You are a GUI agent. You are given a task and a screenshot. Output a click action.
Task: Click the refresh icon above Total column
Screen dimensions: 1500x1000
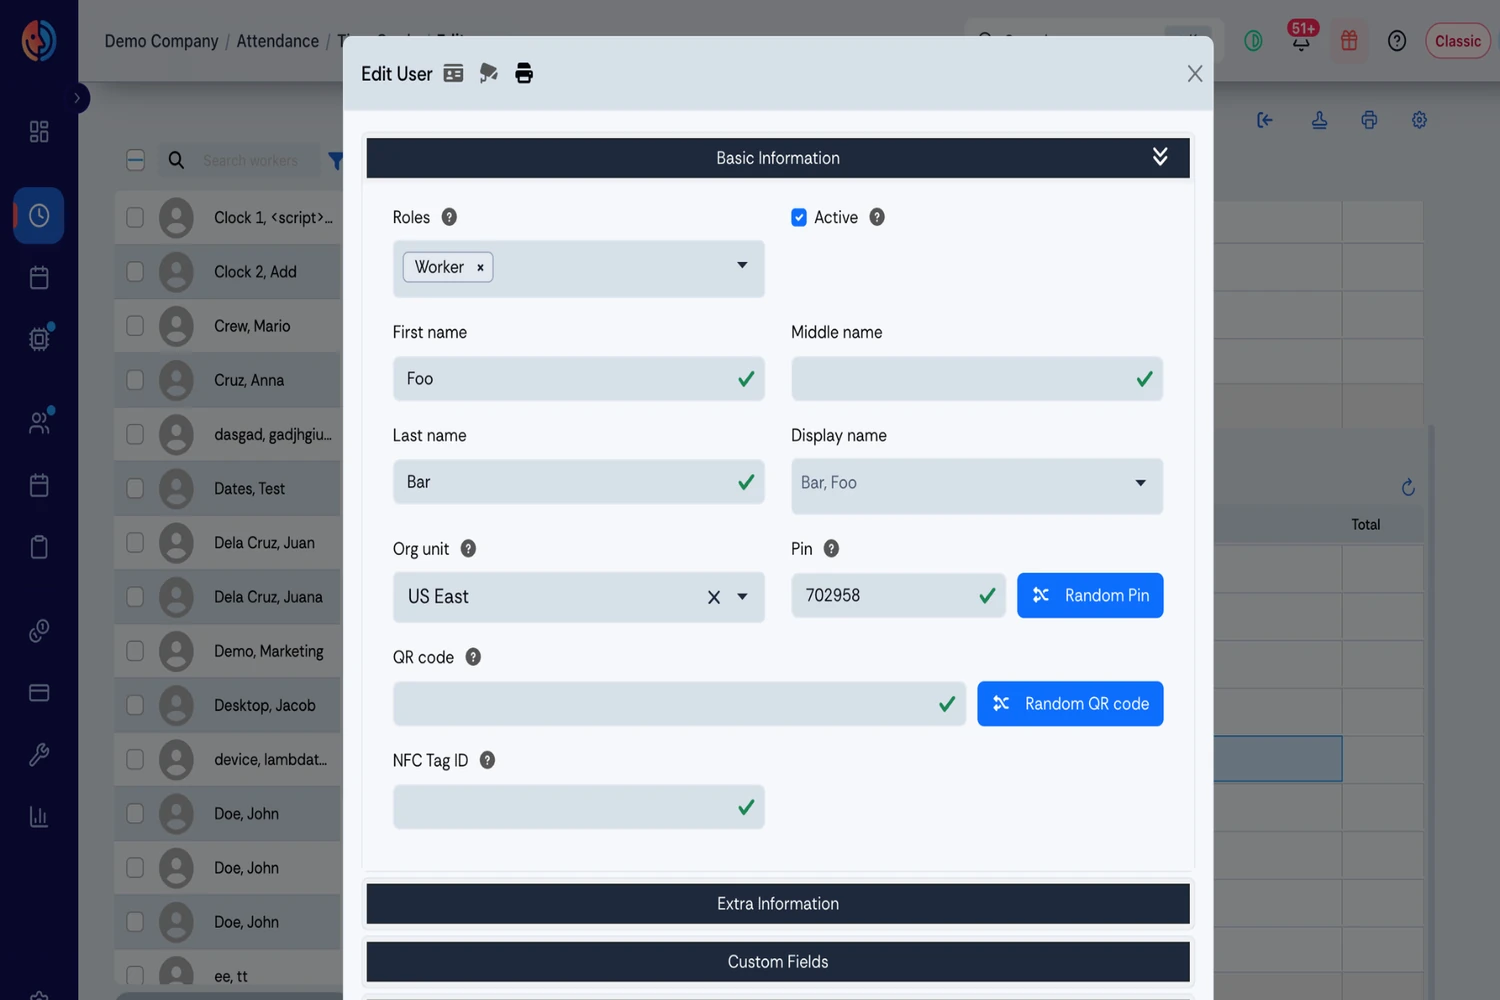click(x=1408, y=487)
